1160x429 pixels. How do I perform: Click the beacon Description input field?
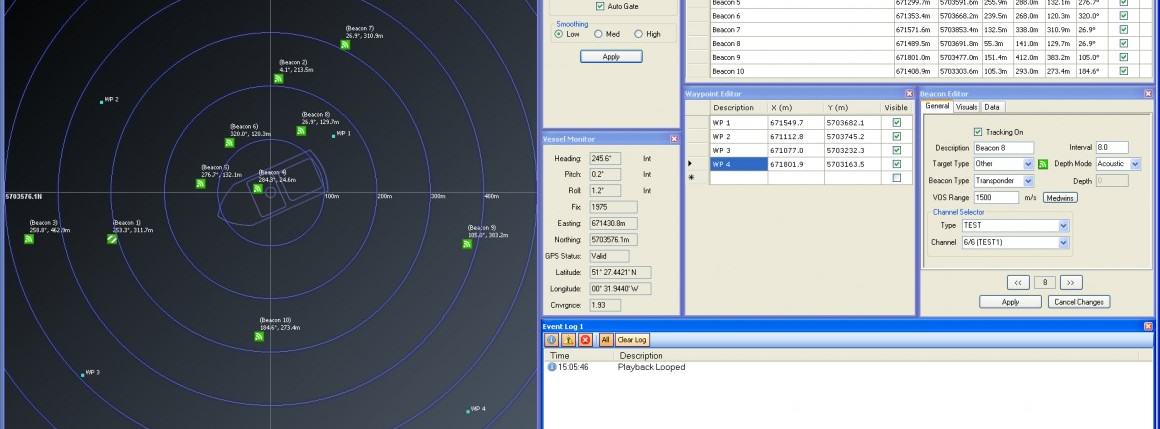click(1004, 148)
